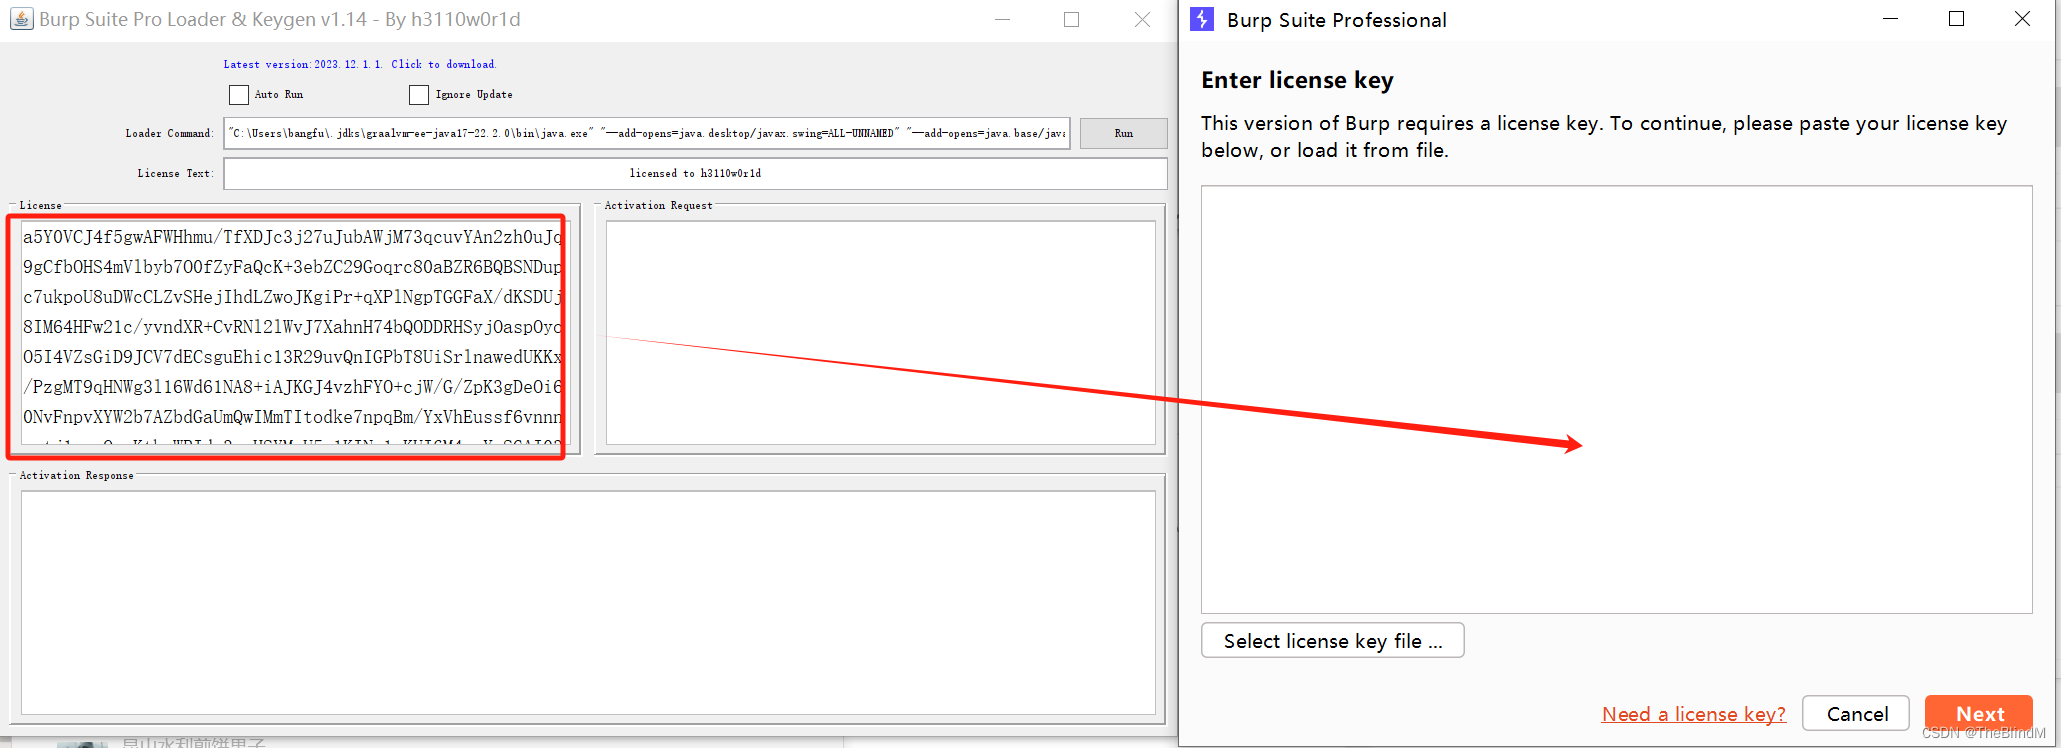Click the Activation Request panel label
This screenshot has height=748, width=2061.
click(659, 205)
